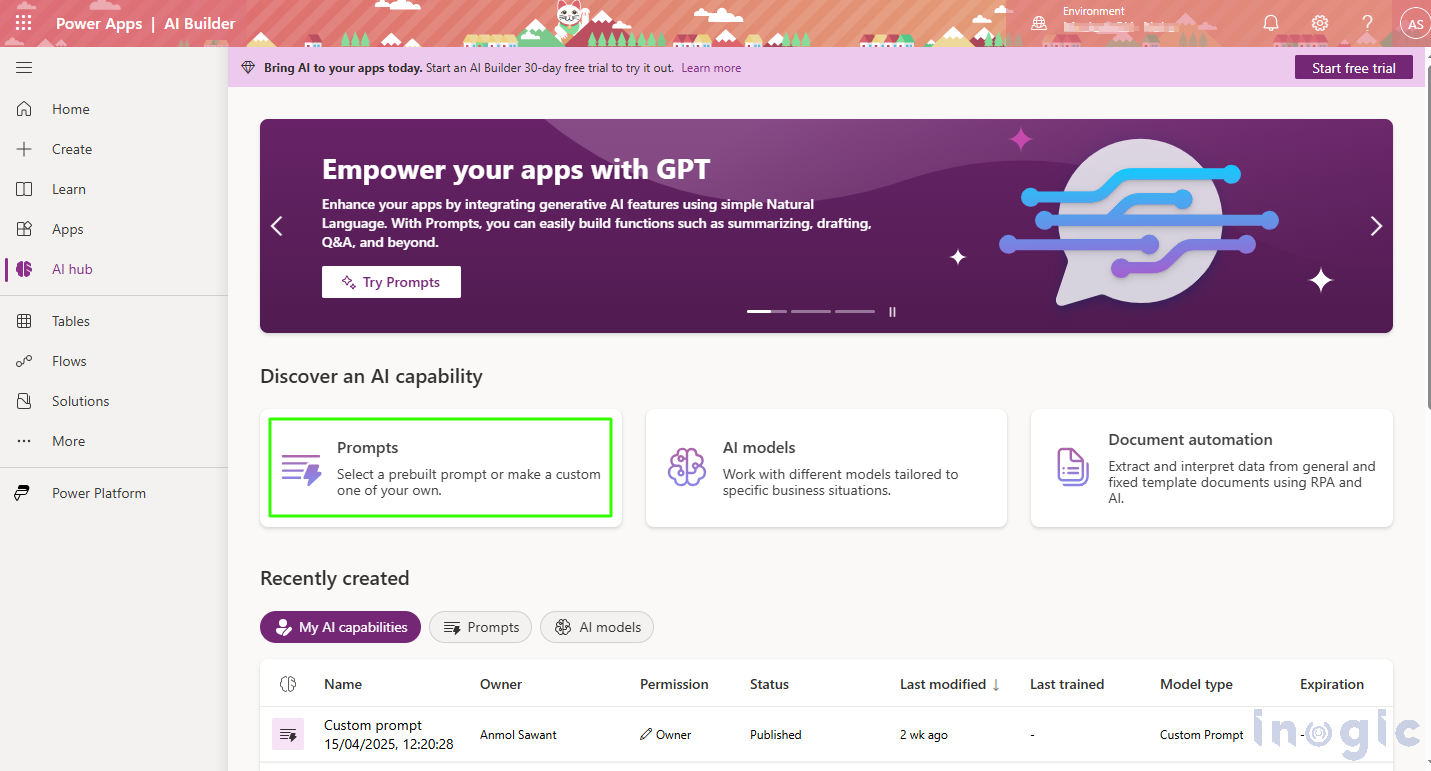Click the Published status cell
Image resolution: width=1431 pixels, height=771 pixels.
pos(776,735)
